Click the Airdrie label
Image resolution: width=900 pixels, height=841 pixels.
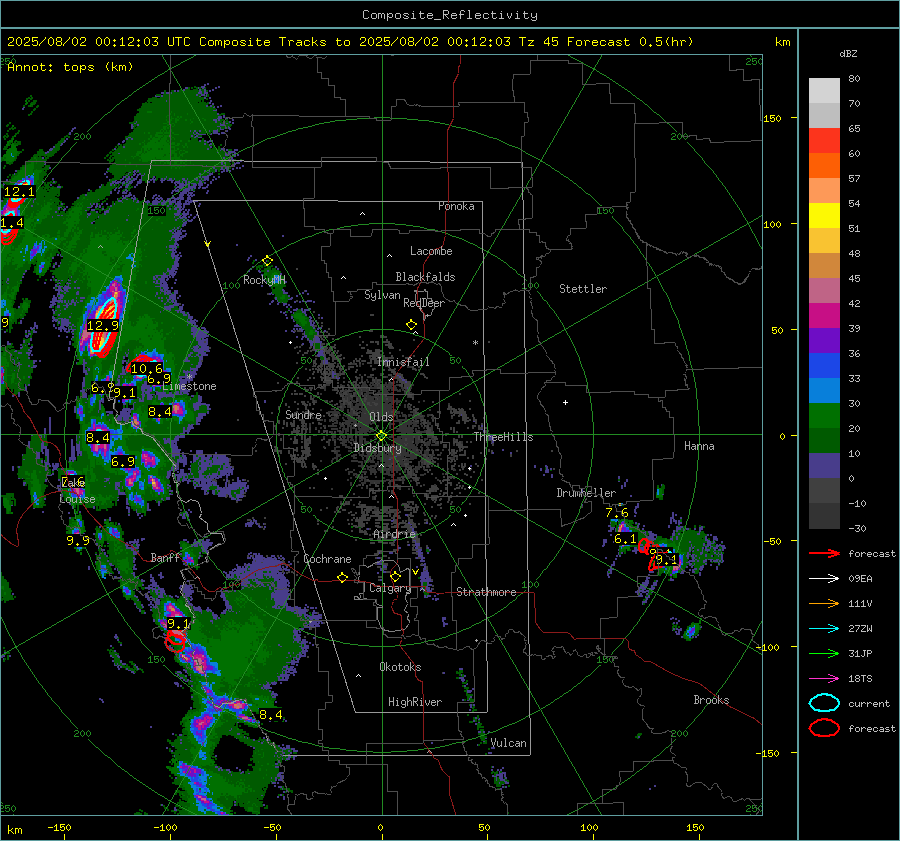coord(394,534)
